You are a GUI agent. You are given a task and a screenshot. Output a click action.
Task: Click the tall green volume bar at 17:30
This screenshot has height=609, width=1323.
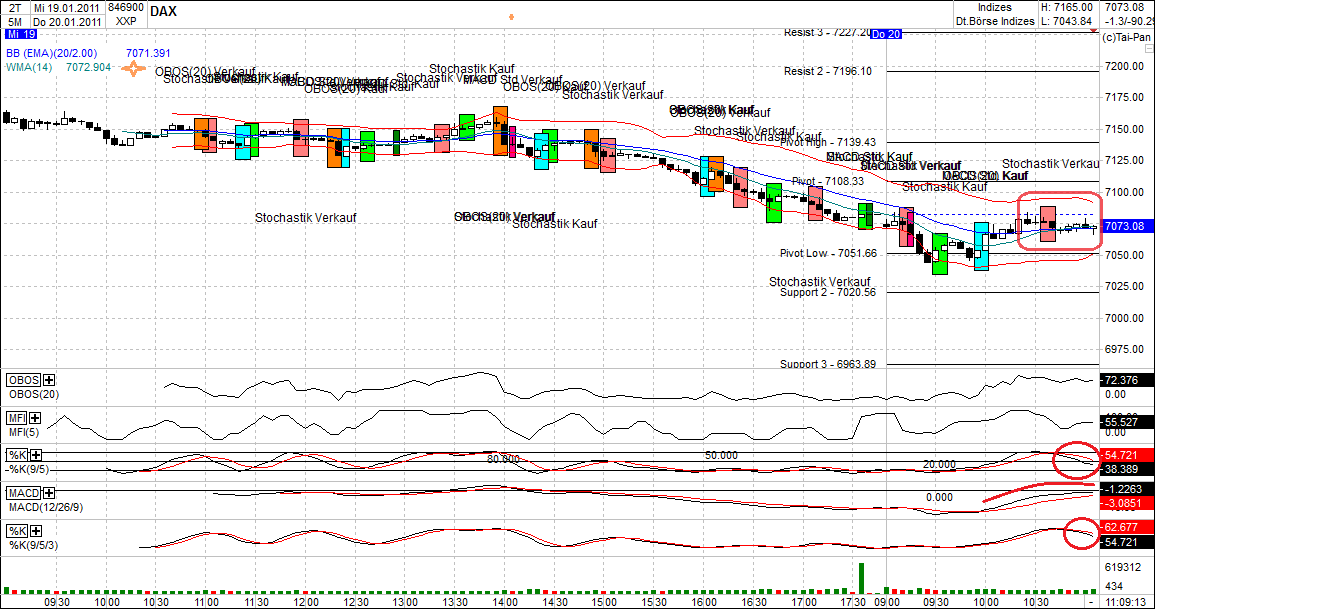[860, 577]
